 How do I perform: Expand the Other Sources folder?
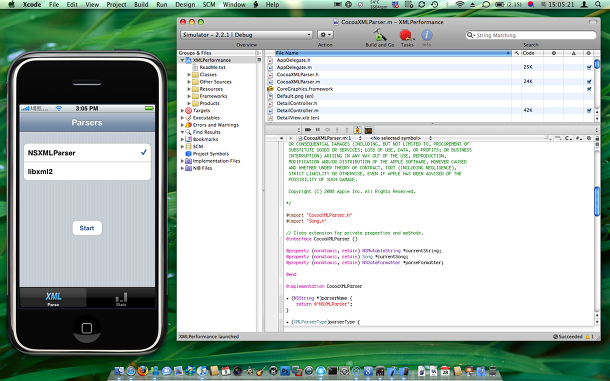point(189,82)
